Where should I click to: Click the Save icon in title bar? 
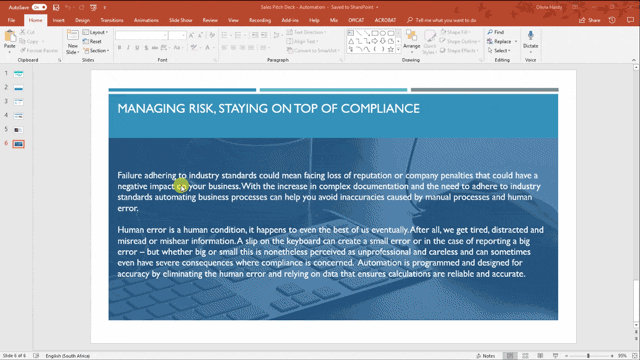(56, 7)
